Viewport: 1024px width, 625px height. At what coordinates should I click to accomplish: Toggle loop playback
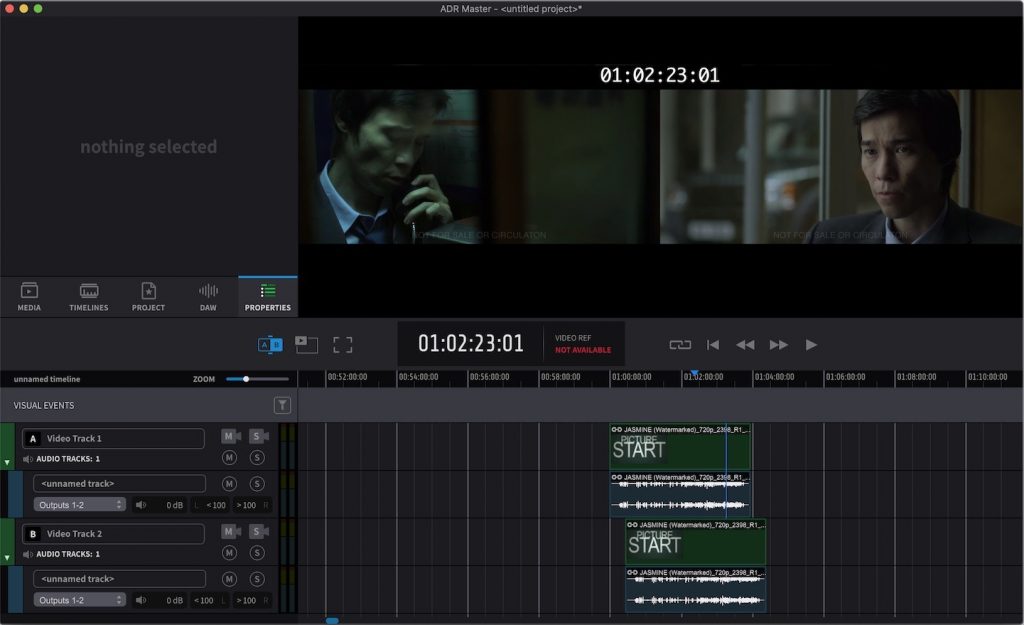tap(680, 344)
